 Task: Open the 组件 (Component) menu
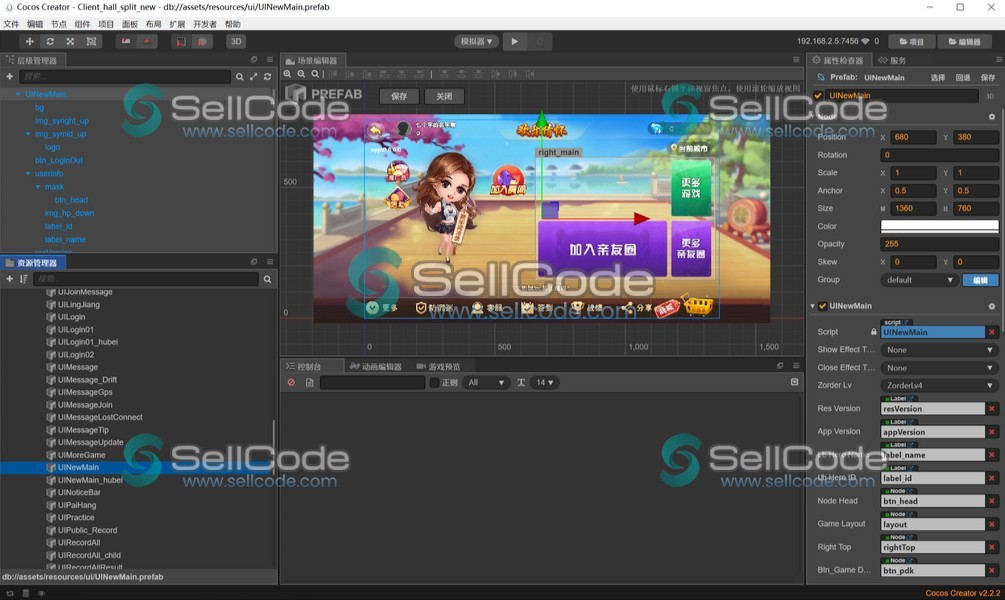(82, 24)
